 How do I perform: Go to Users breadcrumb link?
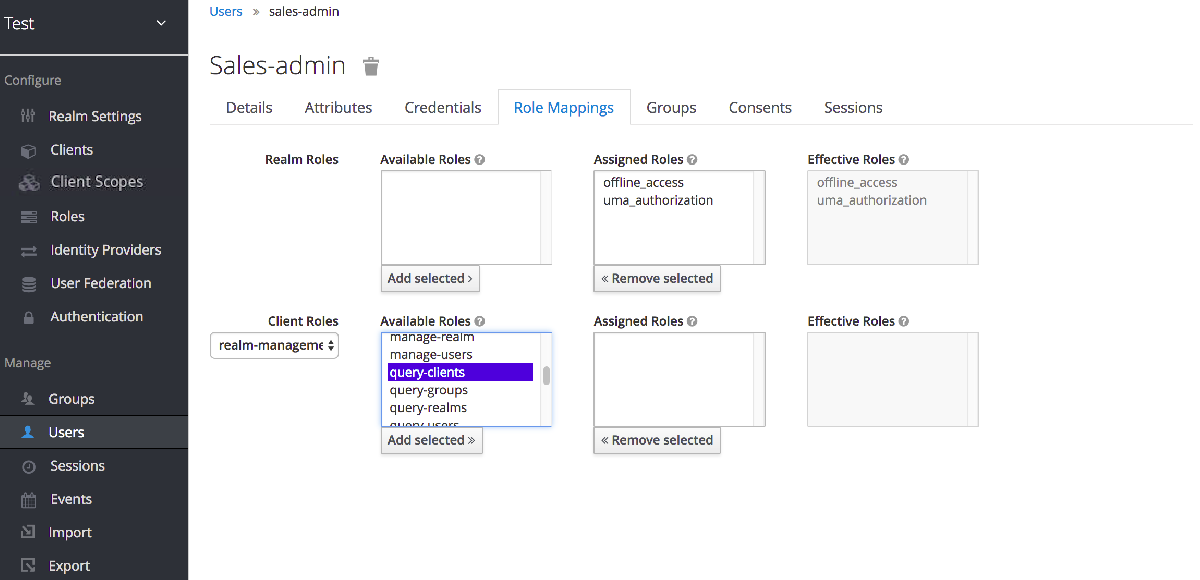click(226, 12)
